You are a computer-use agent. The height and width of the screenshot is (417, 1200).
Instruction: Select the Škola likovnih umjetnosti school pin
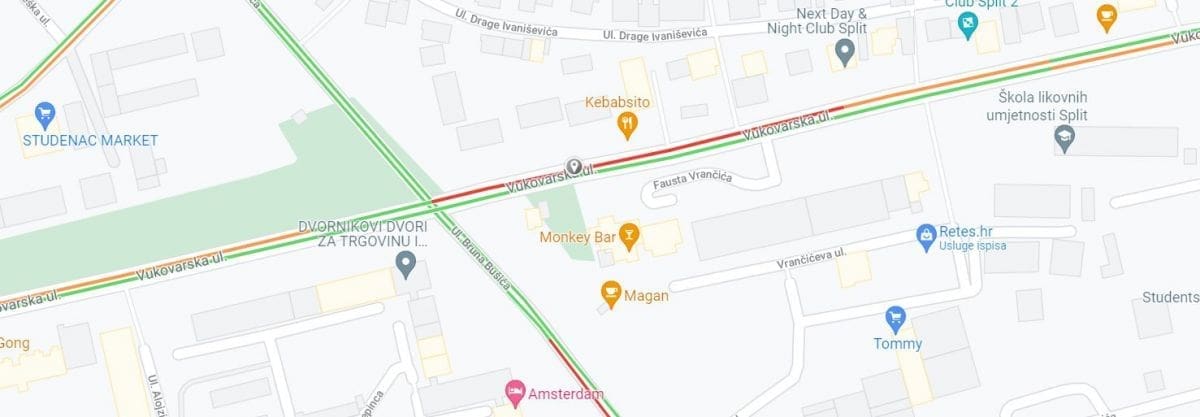1065,140
